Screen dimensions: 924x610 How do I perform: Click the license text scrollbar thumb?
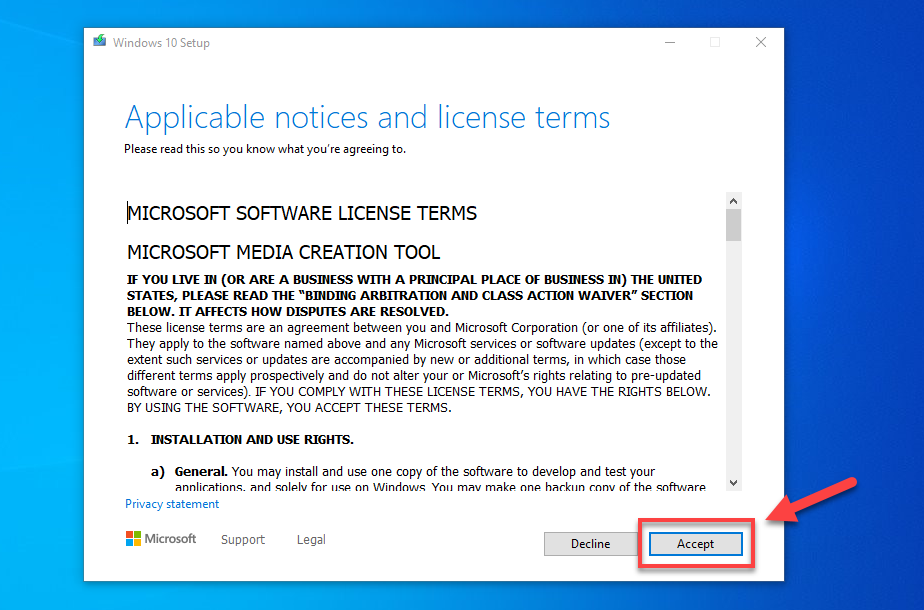pos(734,225)
